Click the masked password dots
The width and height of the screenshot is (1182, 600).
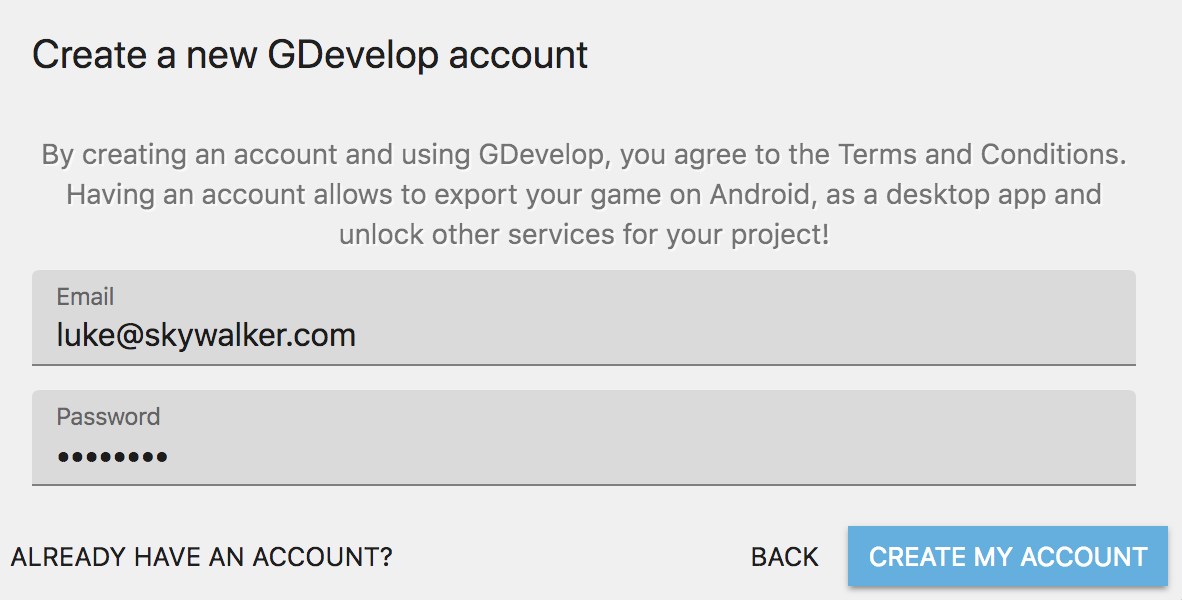click(112, 458)
